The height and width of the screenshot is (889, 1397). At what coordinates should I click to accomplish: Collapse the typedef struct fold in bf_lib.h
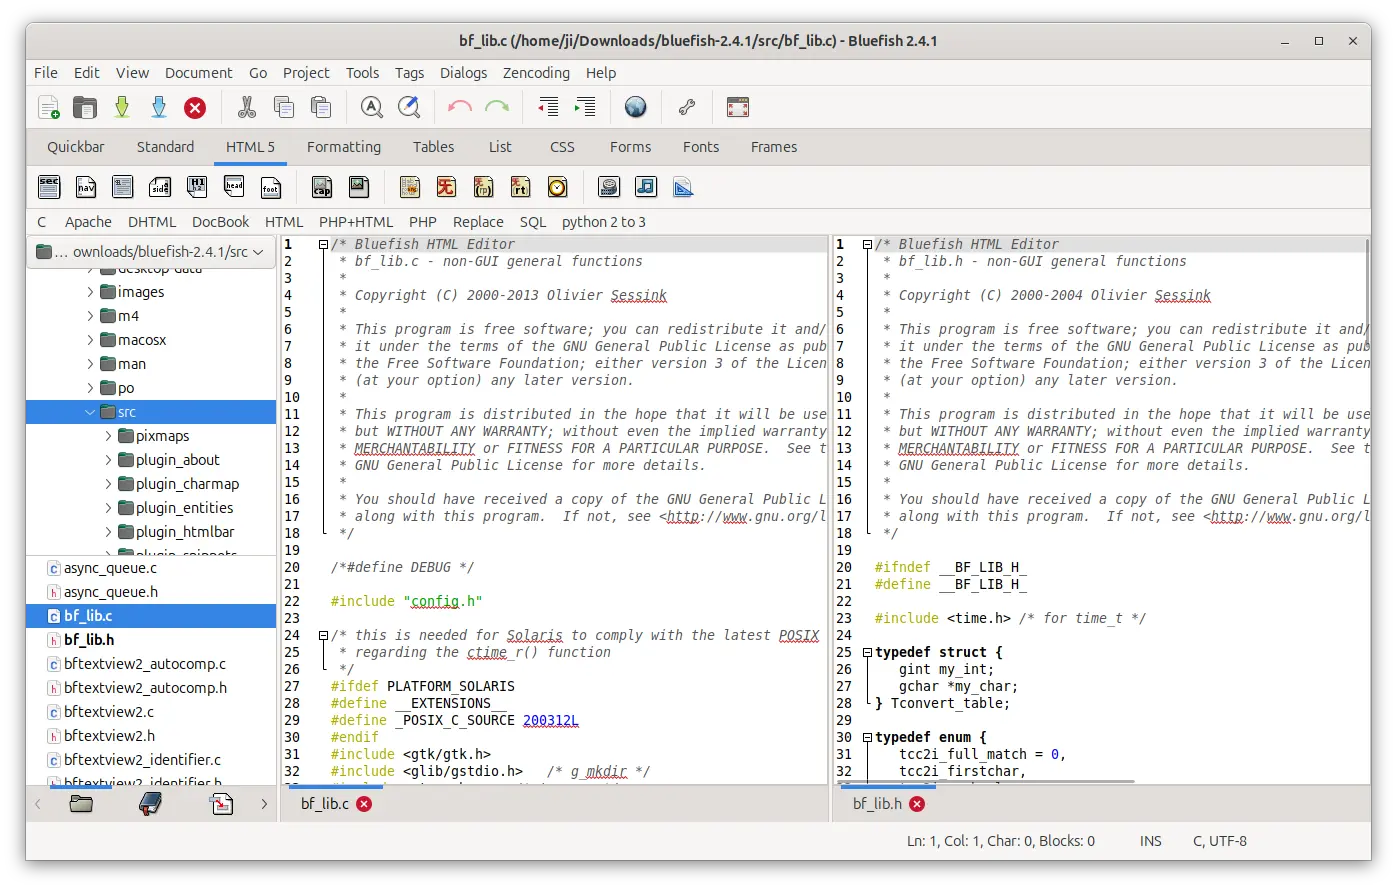867,652
